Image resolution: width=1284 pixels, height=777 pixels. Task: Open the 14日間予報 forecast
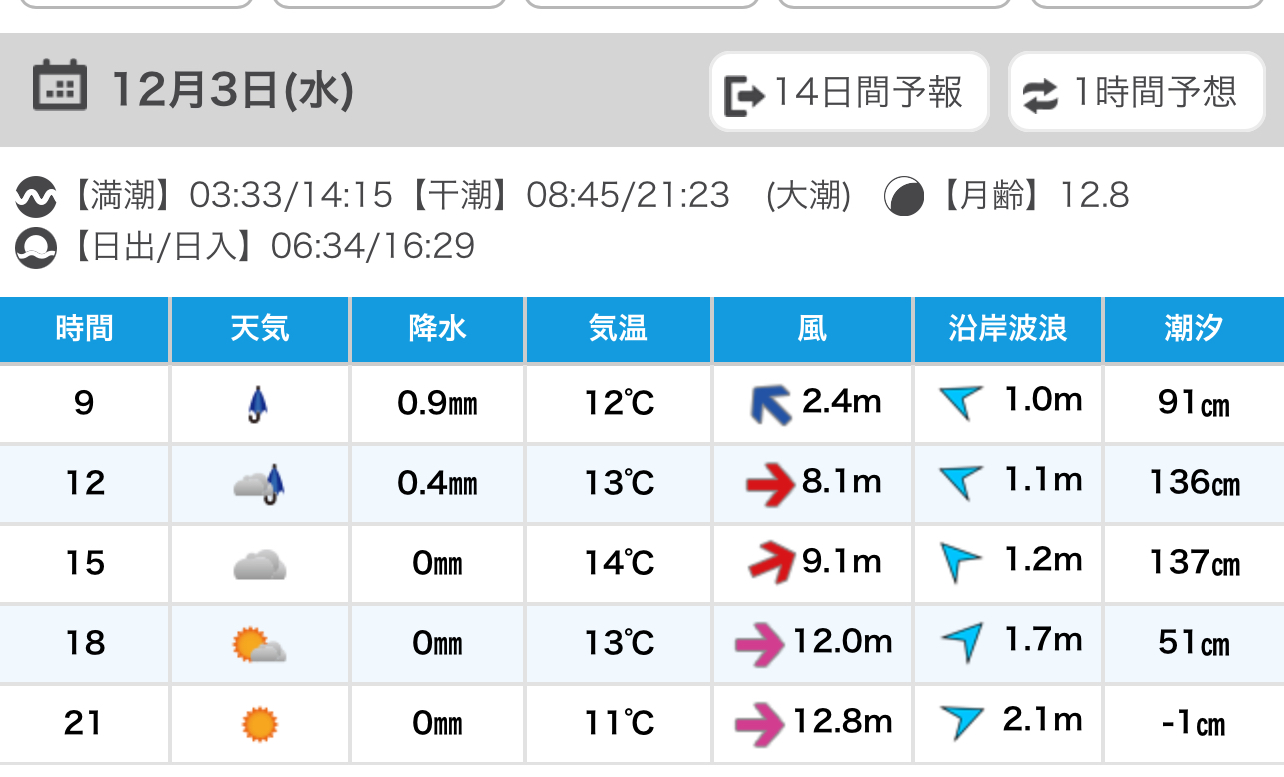click(x=849, y=93)
